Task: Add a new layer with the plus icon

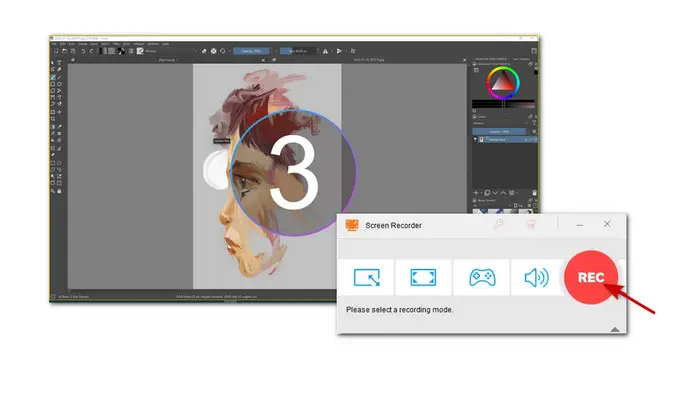Action: (476, 193)
